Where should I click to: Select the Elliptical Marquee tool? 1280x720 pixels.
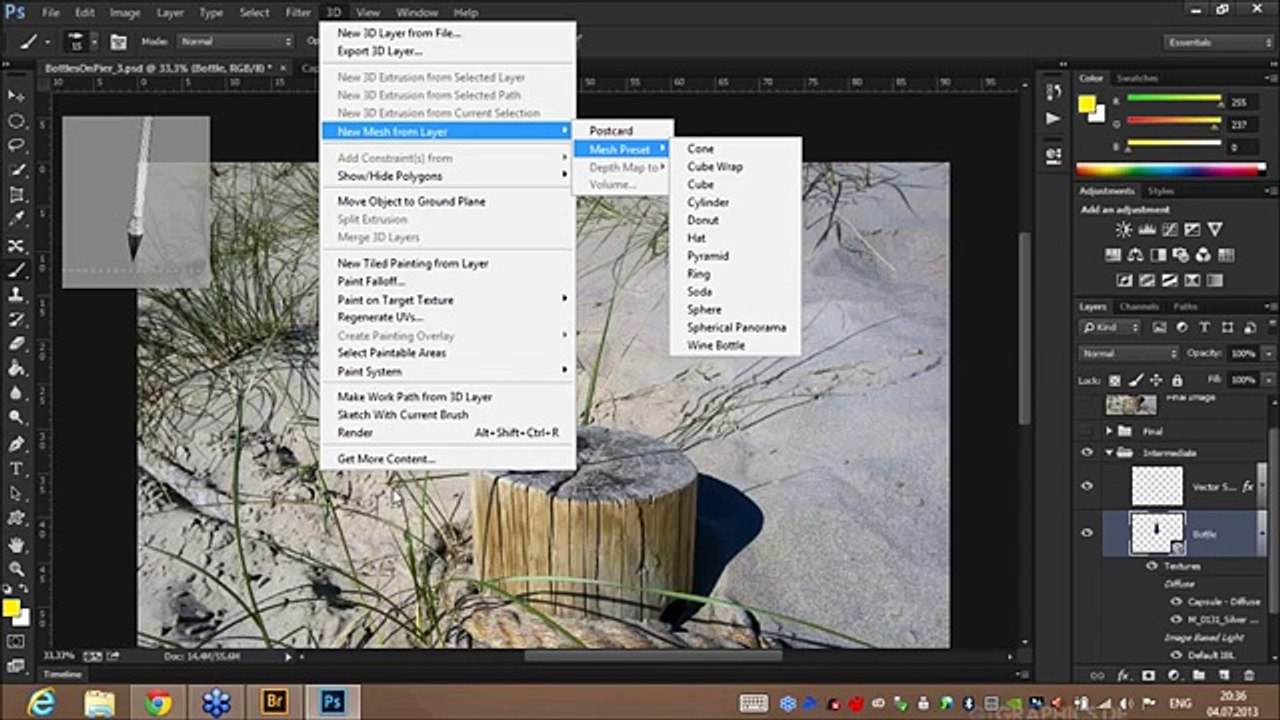point(16,121)
